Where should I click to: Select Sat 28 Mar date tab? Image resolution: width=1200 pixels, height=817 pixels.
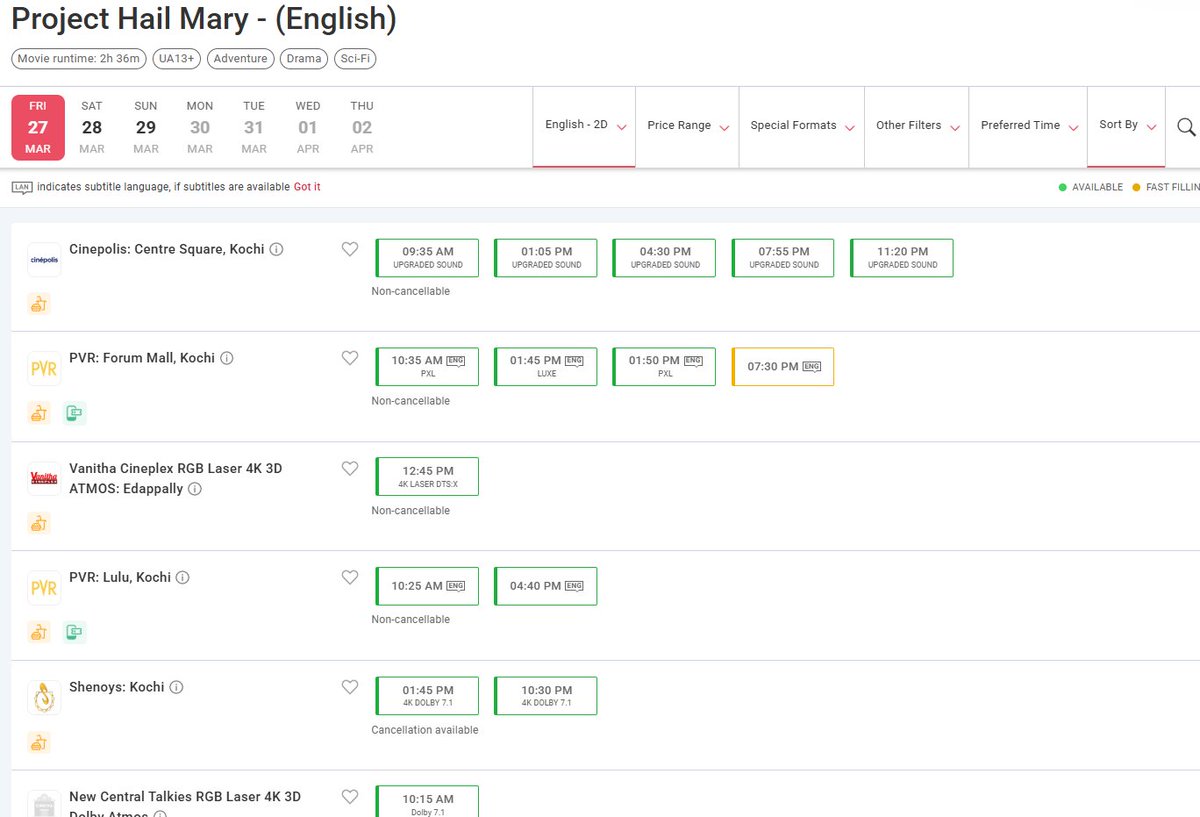pos(92,128)
